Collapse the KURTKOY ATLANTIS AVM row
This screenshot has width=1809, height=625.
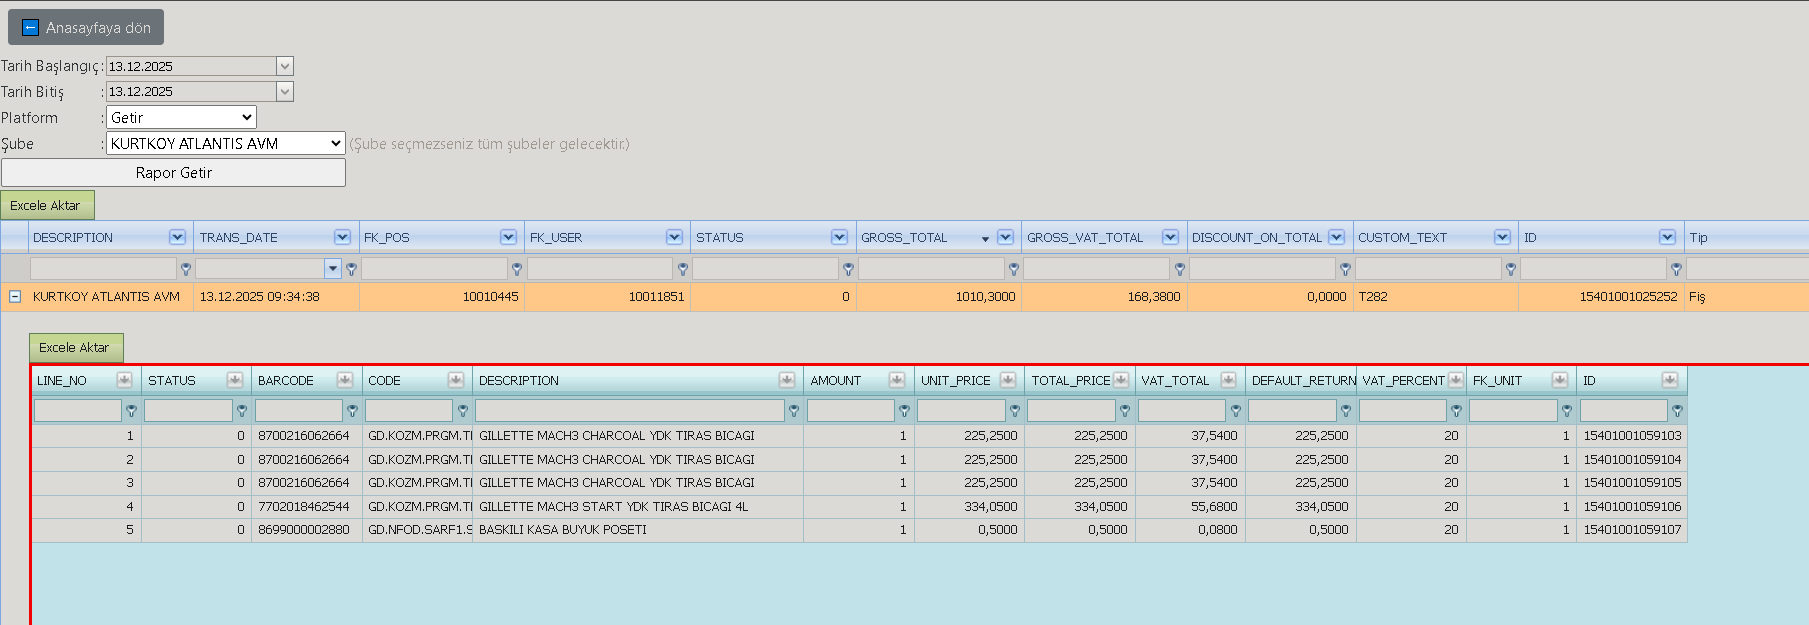(15, 297)
